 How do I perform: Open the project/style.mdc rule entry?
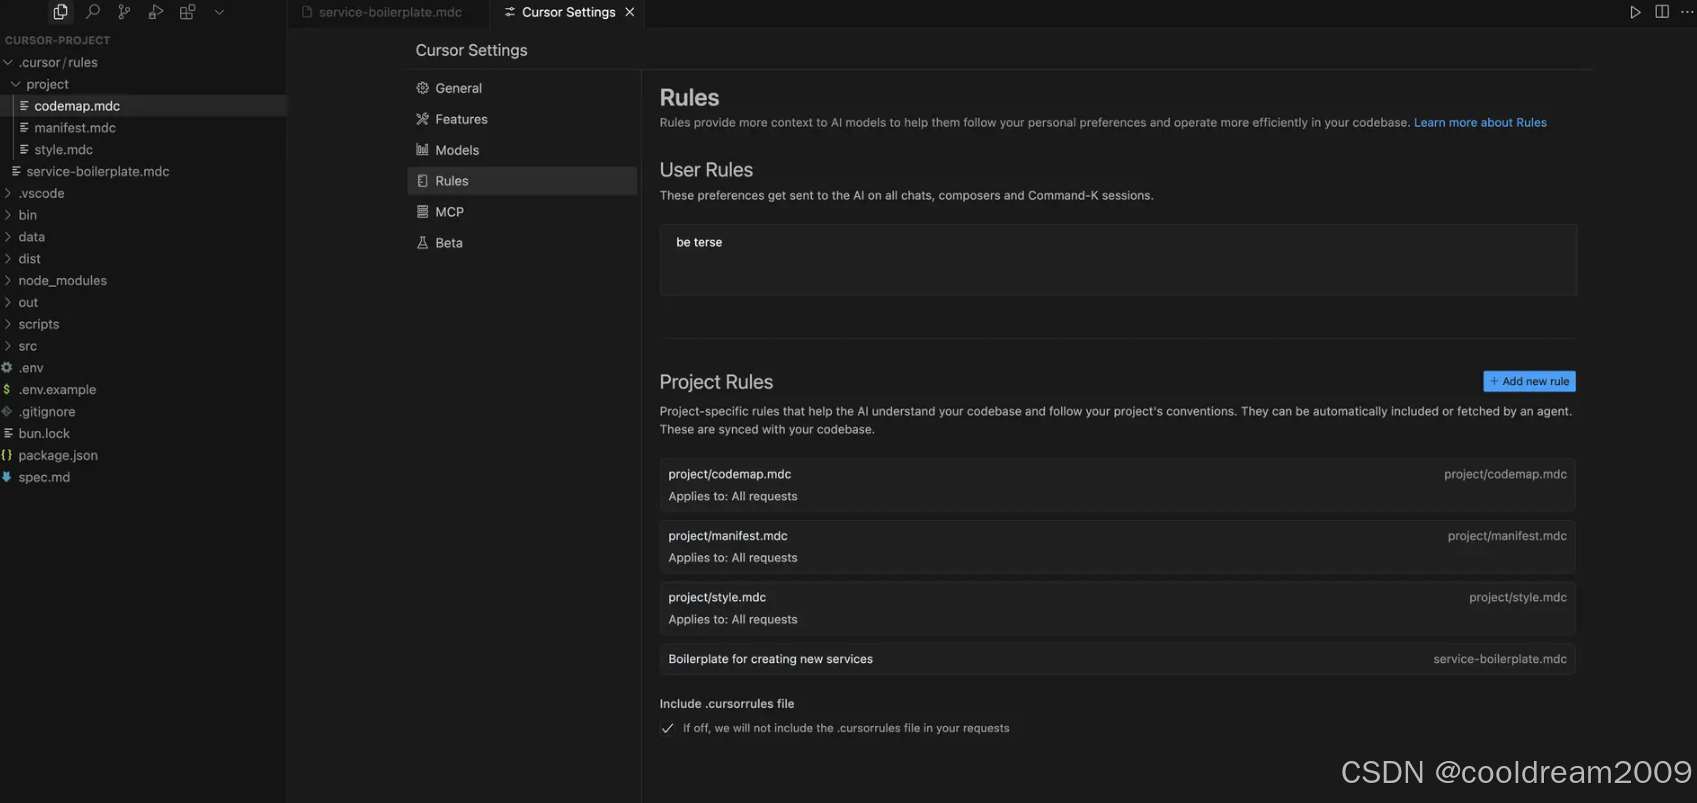1117,608
